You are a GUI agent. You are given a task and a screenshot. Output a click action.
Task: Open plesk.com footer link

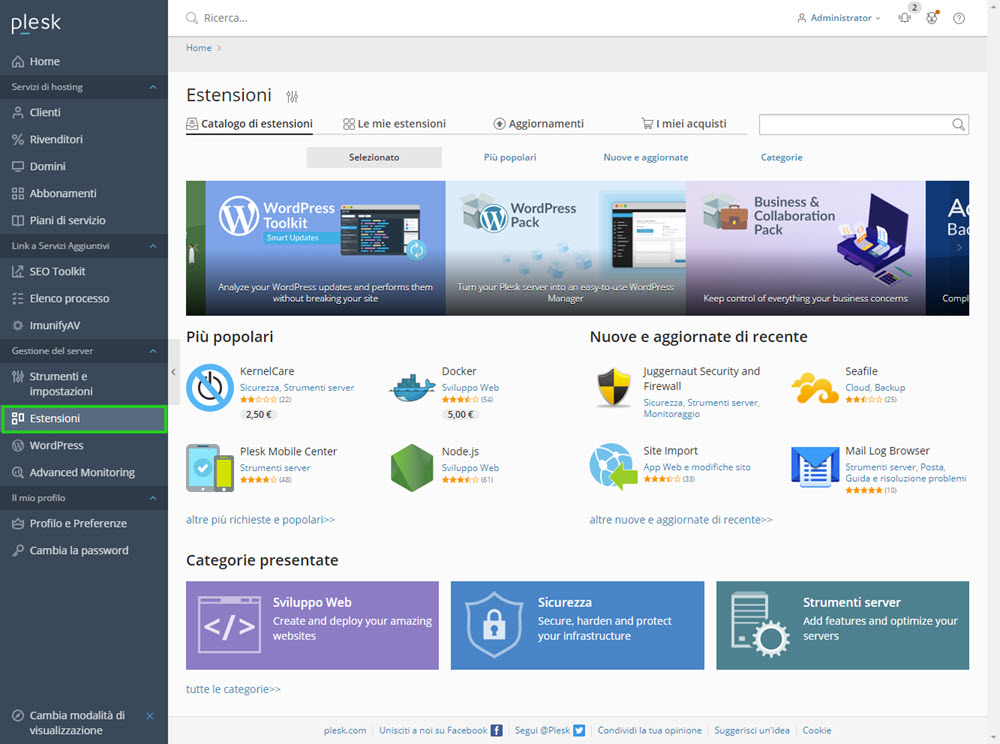coord(345,731)
